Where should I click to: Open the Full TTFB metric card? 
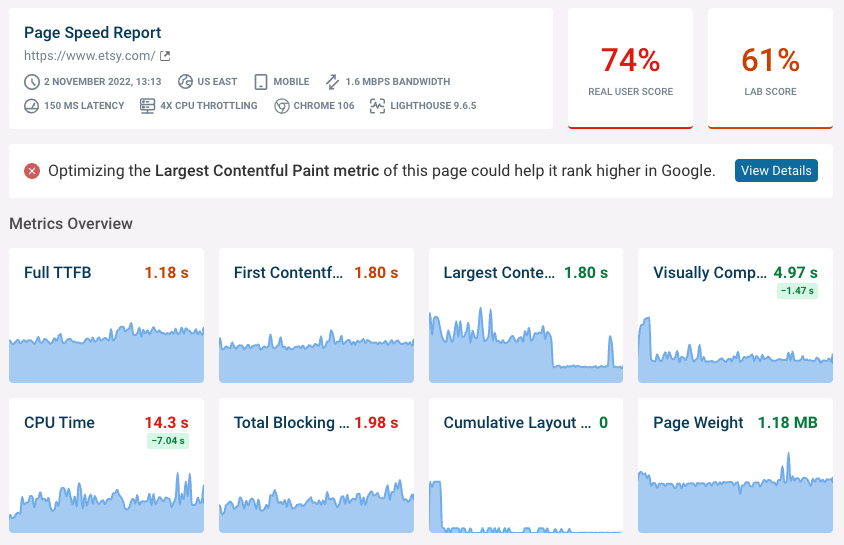(x=107, y=315)
